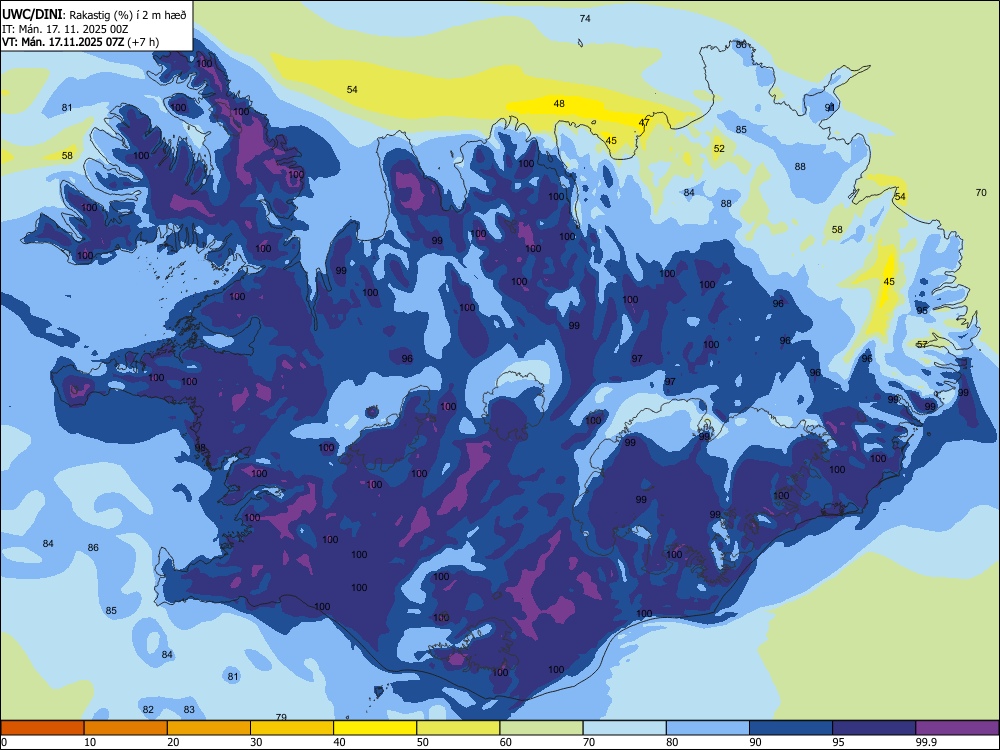
Task: Click the 40–50 bright yellow legend swatch
Action: (375, 728)
